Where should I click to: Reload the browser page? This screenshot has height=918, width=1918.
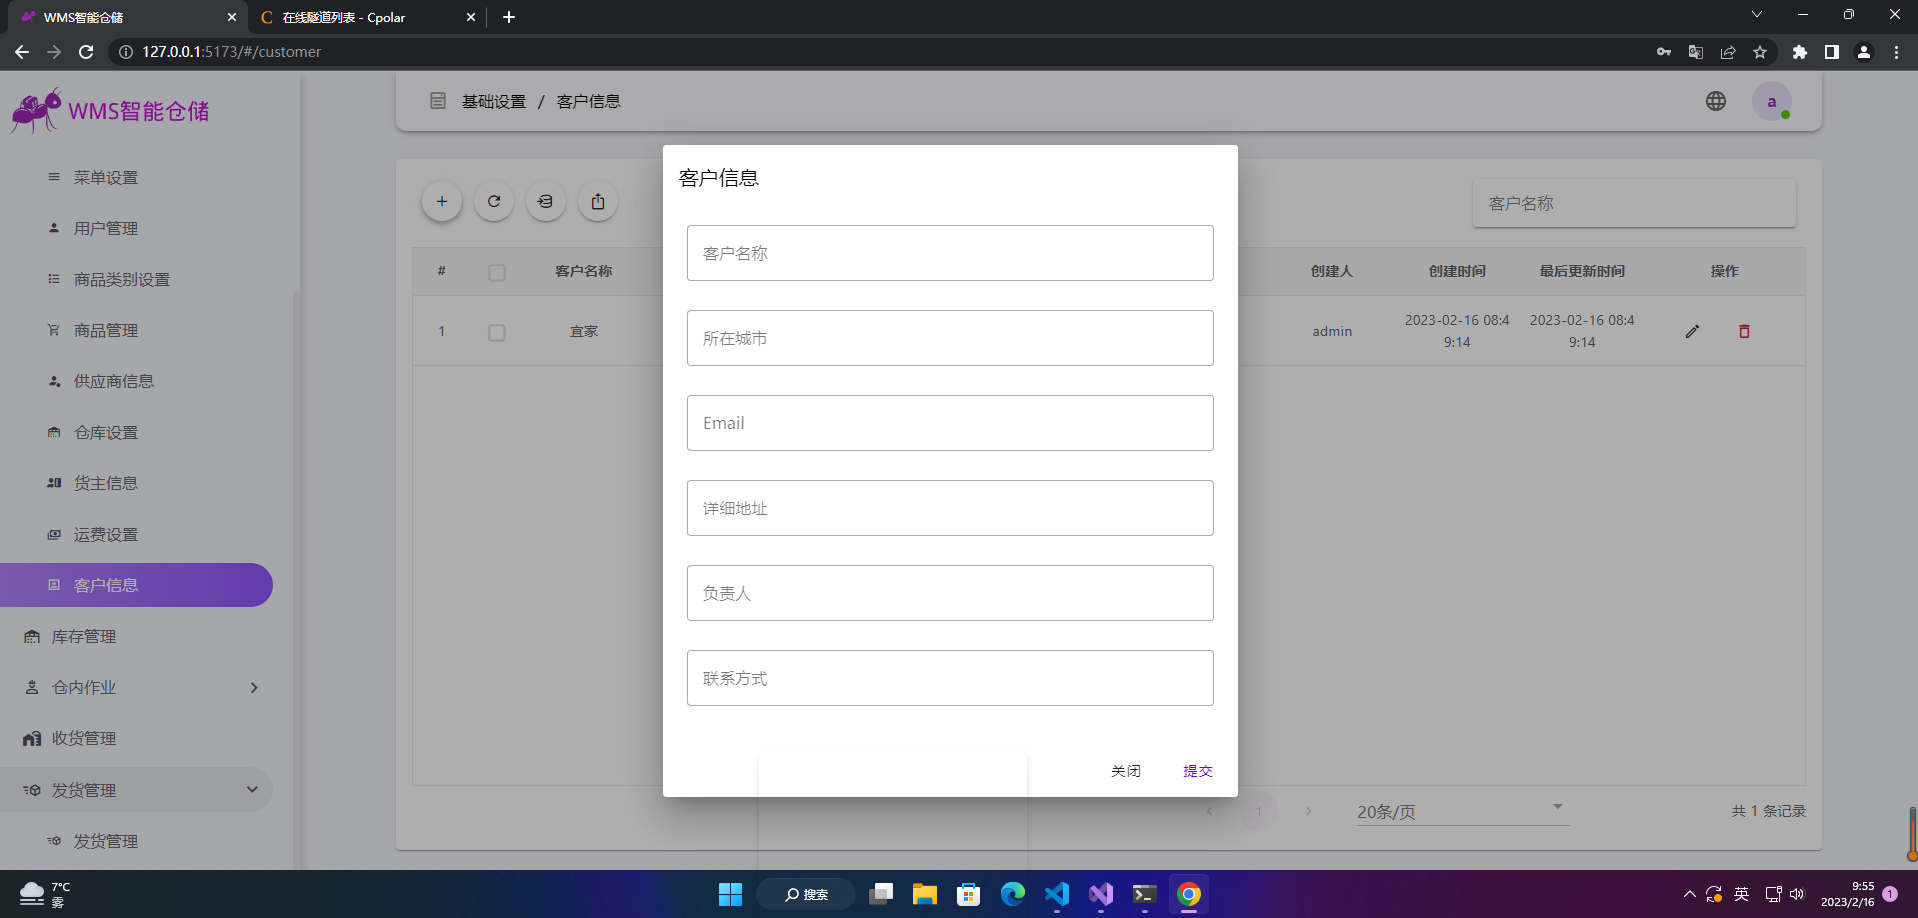(x=86, y=52)
